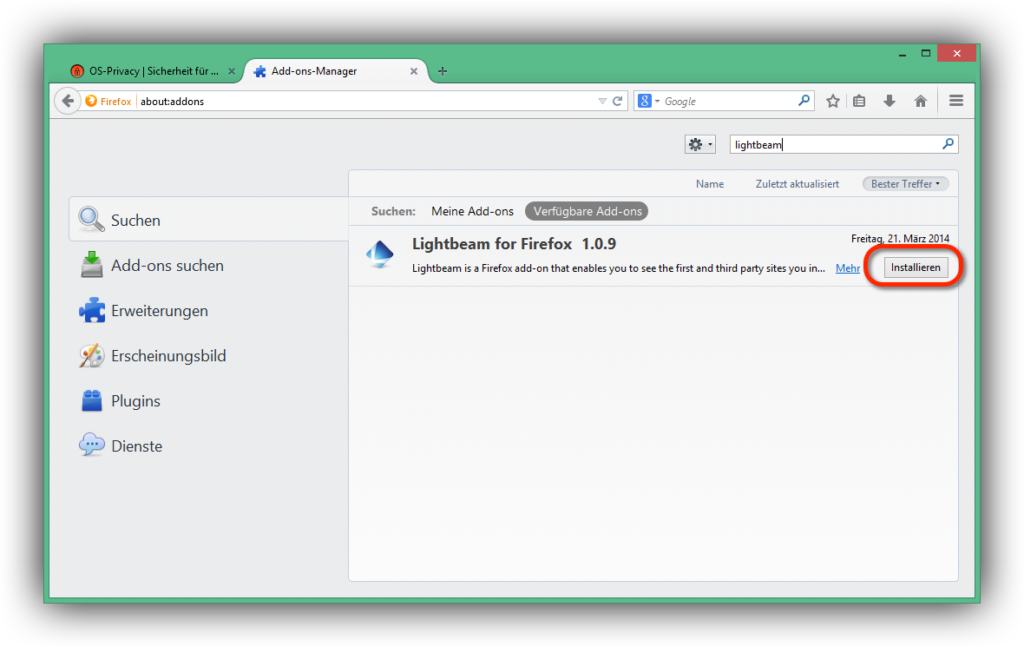Close the Add-ons-Manager tab
Screen dimensions: 1024x647
(x=413, y=71)
